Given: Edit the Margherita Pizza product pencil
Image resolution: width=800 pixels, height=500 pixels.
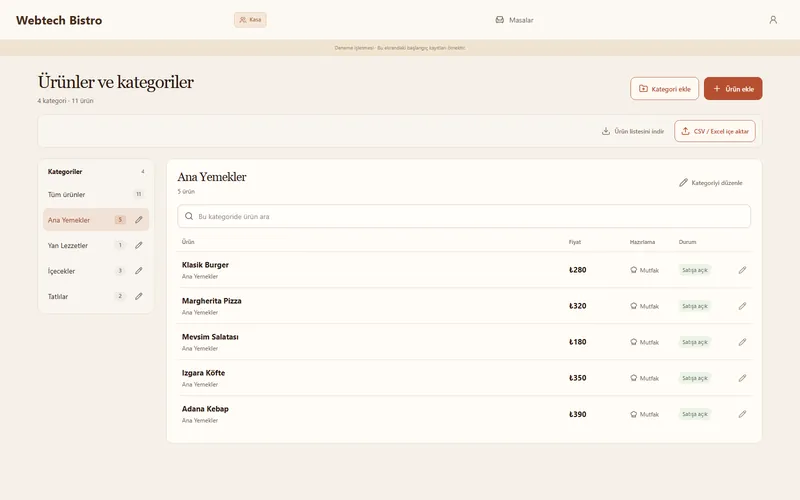Looking at the screenshot, I should pyautogui.click(x=742, y=306).
